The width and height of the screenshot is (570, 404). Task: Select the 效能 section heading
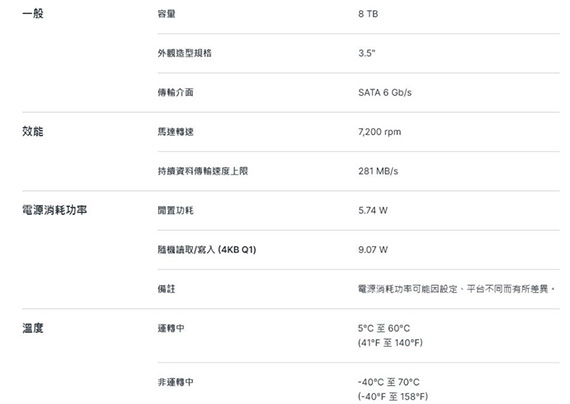33,131
